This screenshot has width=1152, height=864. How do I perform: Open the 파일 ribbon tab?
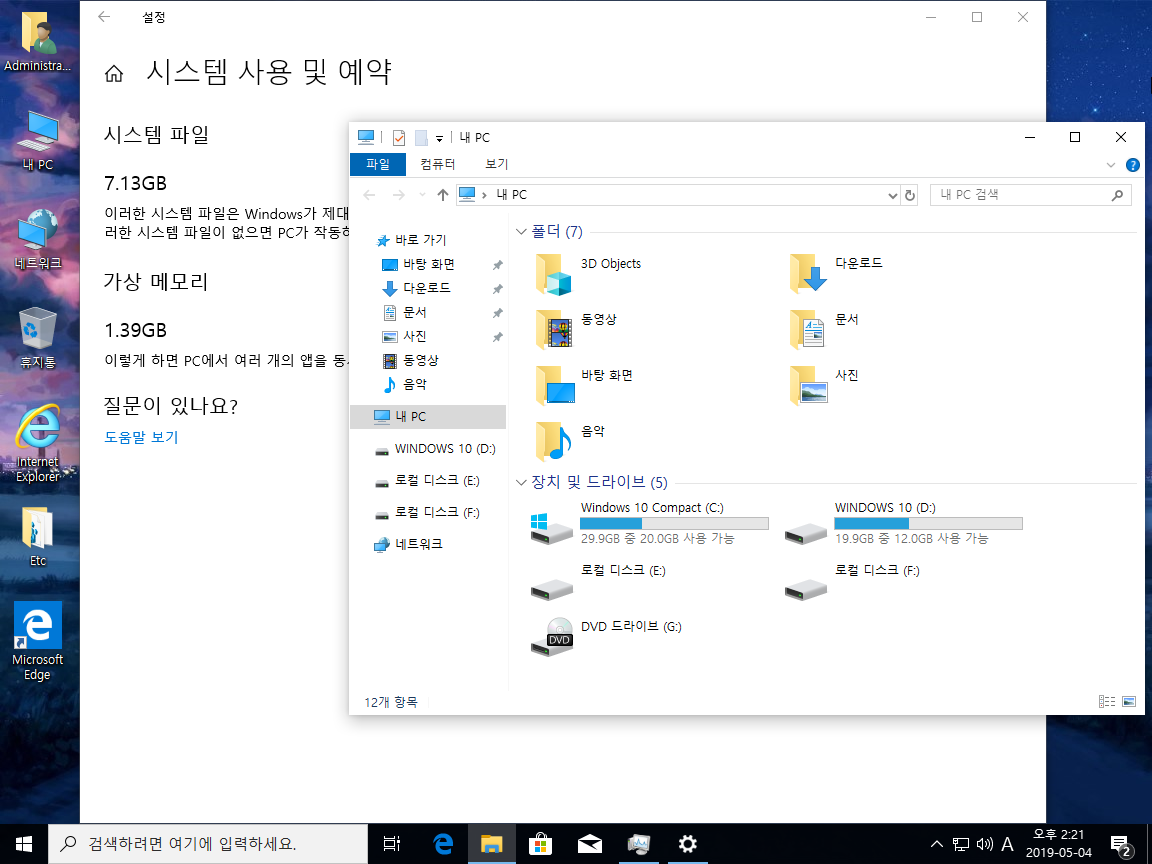click(x=378, y=165)
